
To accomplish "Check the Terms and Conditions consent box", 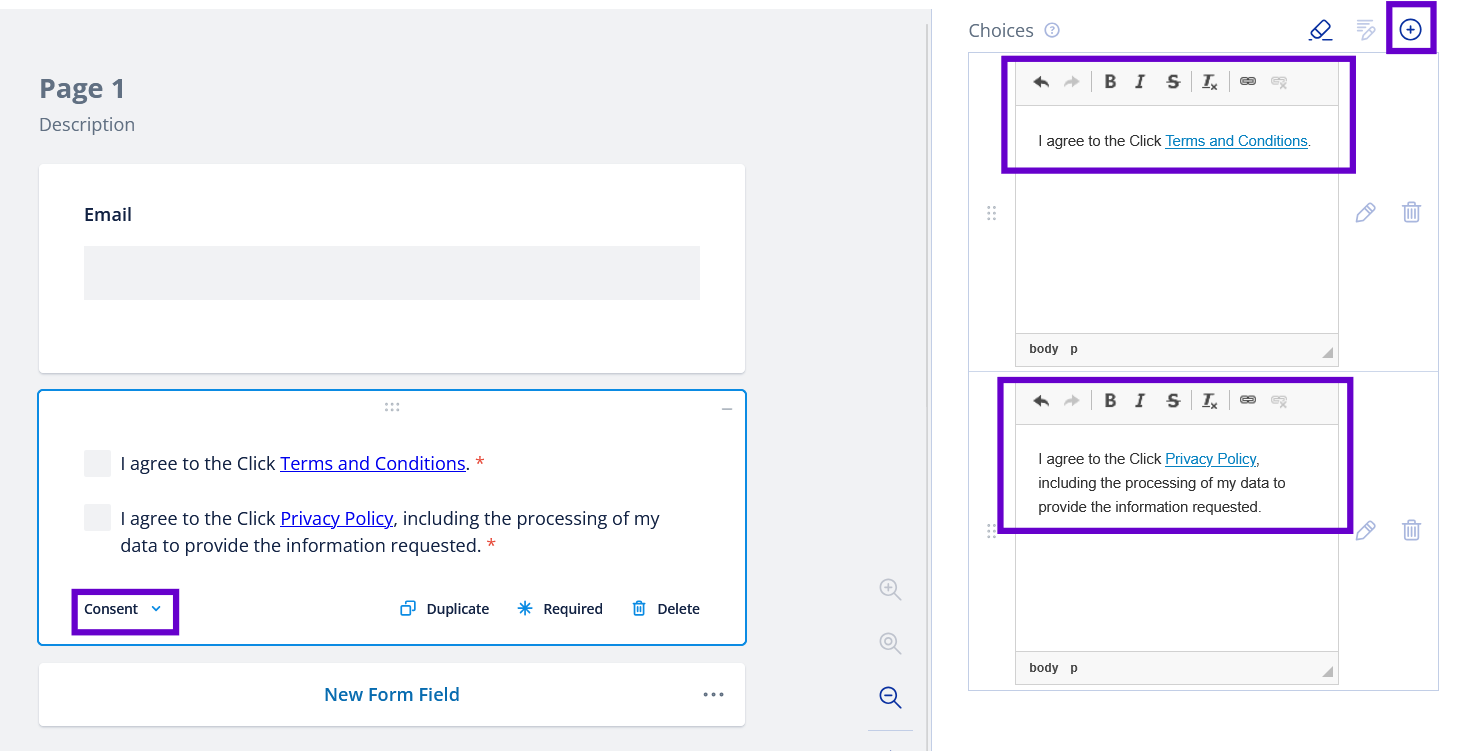I will [97, 463].
